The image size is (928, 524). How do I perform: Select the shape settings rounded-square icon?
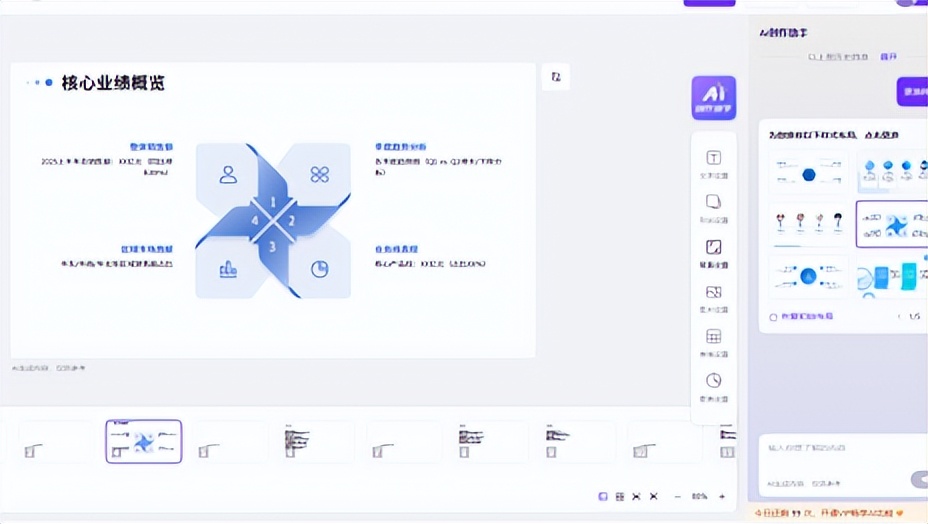[x=714, y=202]
